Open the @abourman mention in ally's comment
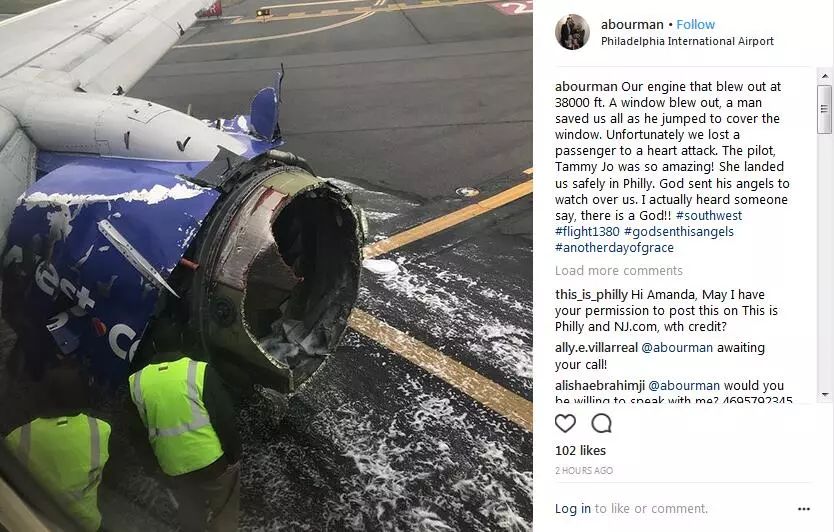834x532 pixels. coord(677,348)
